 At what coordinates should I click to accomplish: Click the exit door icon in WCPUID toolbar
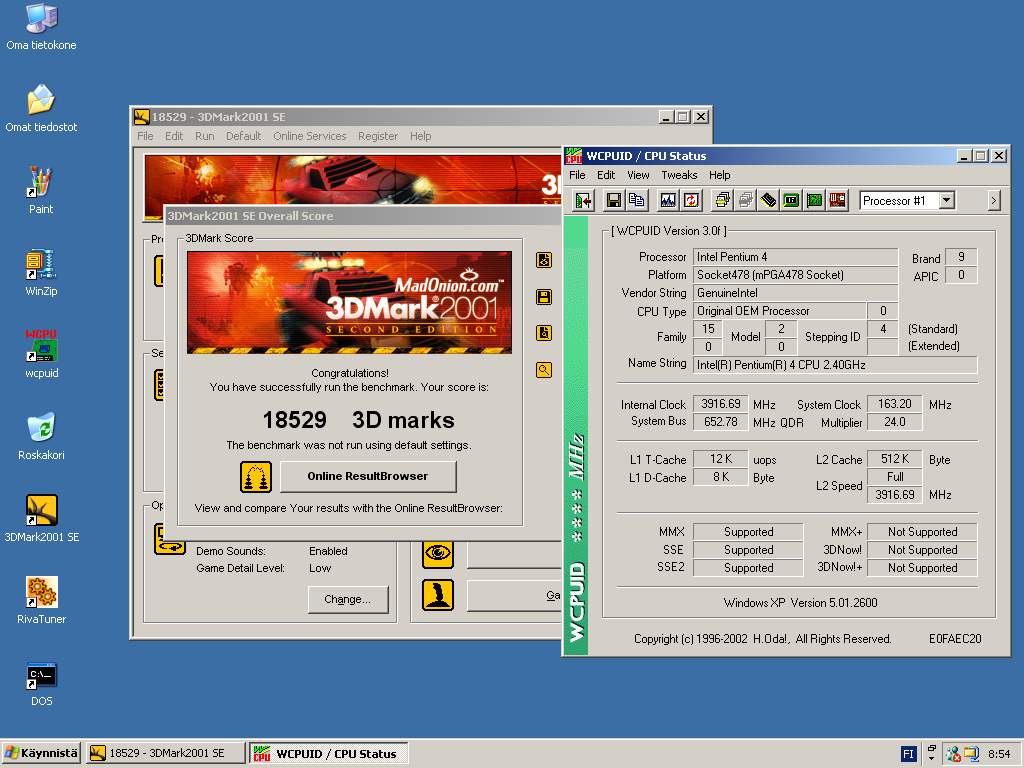tap(583, 201)
